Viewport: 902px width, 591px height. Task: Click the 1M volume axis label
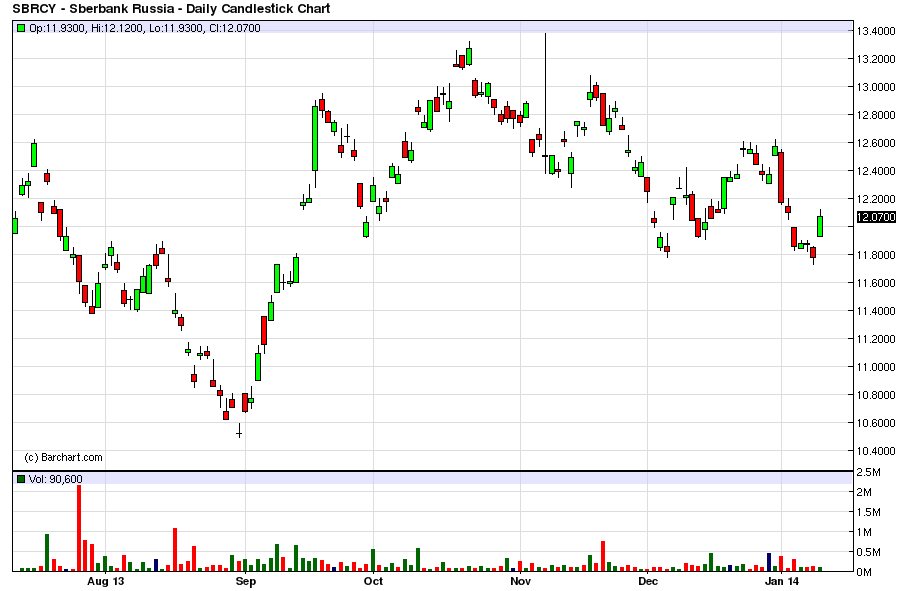[863, 532]
